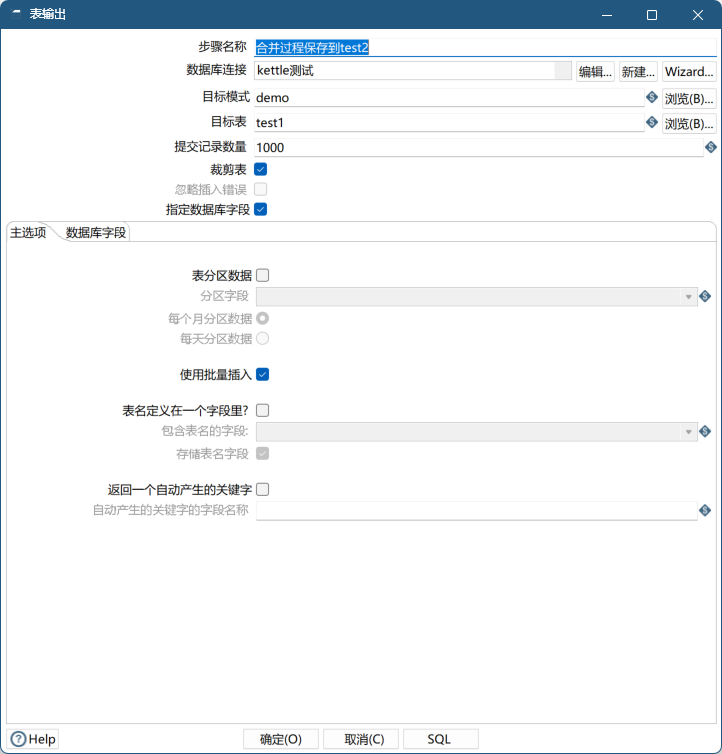Click variable icon next to 目标模式 field
The height and width of the screenshot is (754, 722).
[651, 97]
